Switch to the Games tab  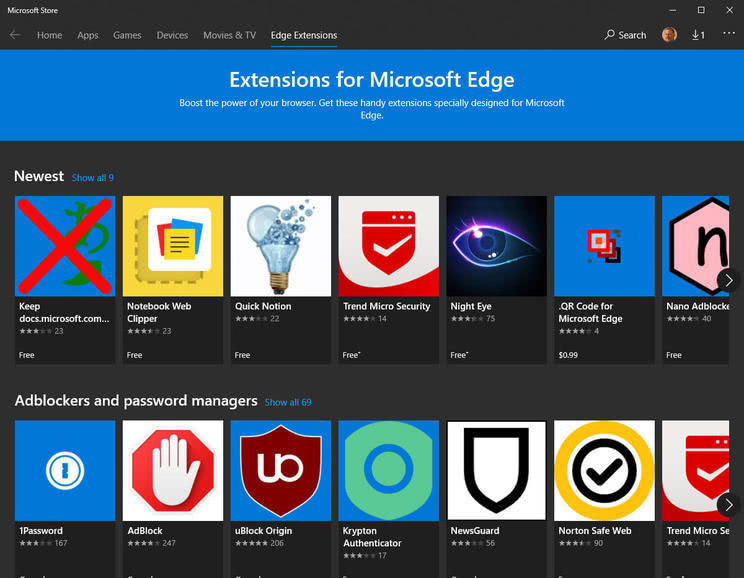[x=127, y=35]
